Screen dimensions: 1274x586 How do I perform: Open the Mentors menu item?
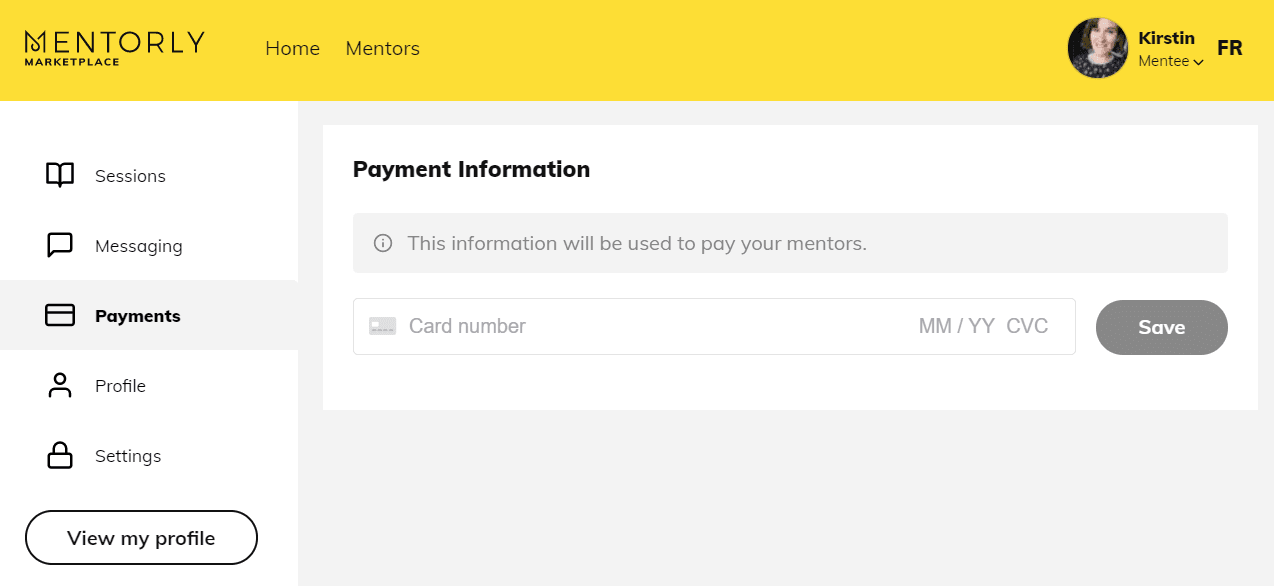click(382, 48)
